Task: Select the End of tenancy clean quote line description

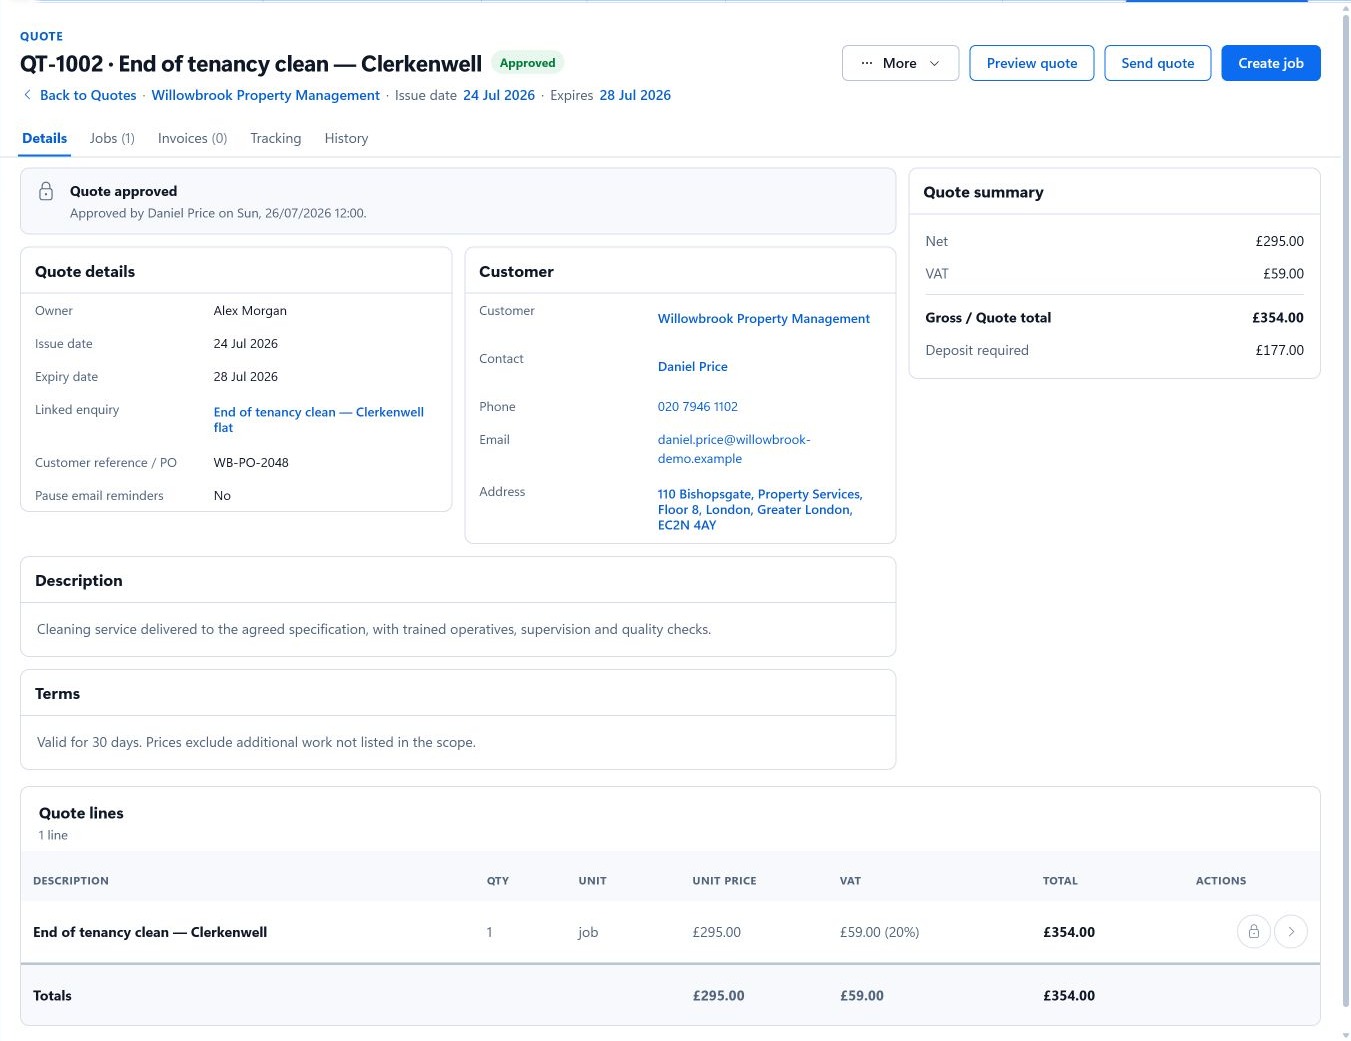Action: coord(150,932)
